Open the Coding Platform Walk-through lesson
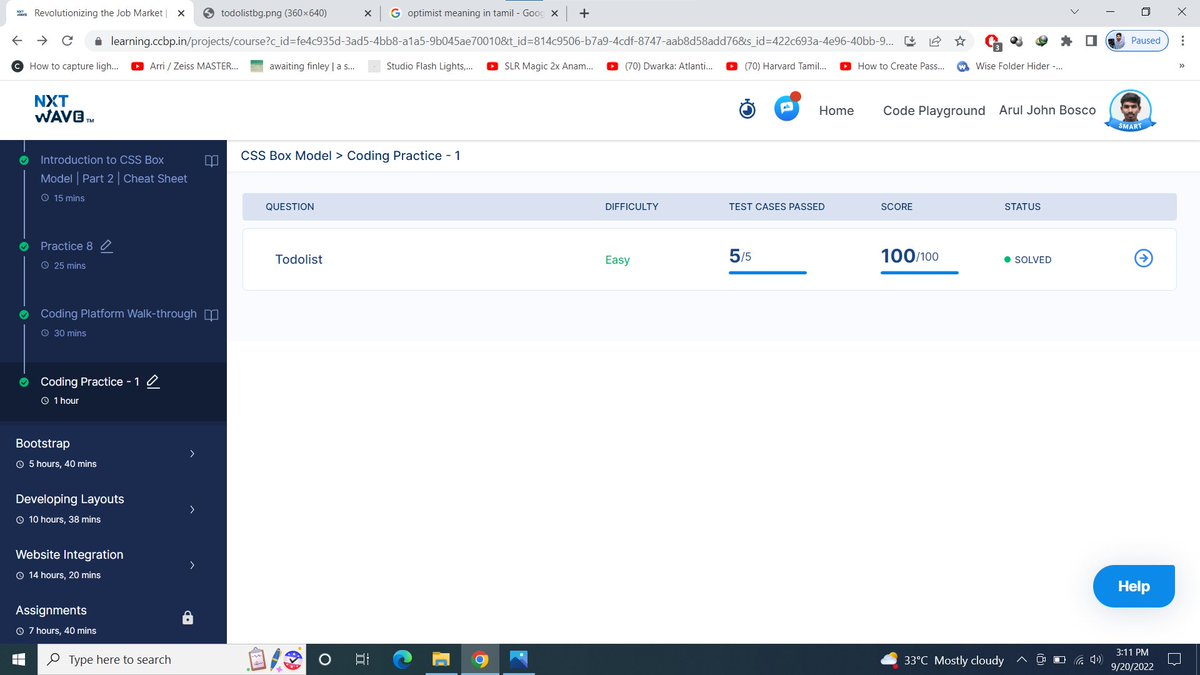Screen dimensions: 1200x675 click(118, 314)
